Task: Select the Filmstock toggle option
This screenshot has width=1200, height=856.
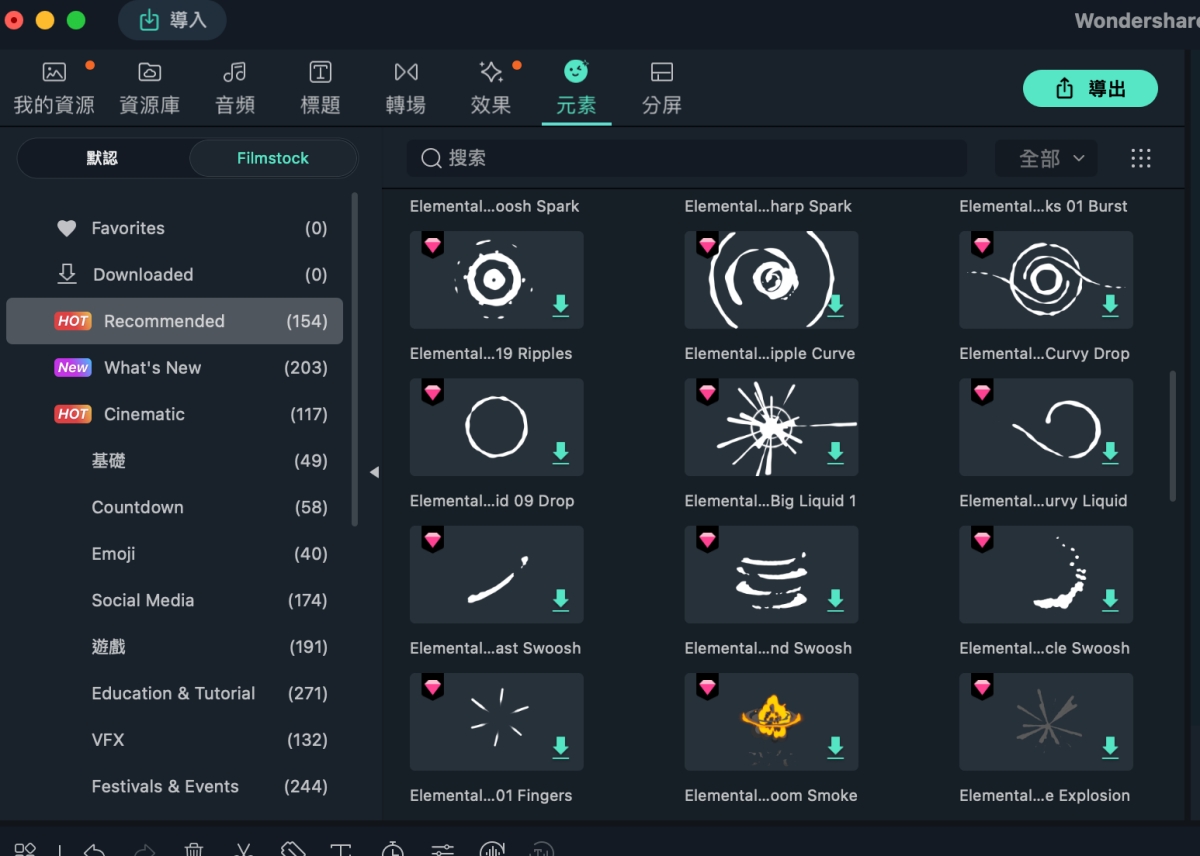Action: pyautogui.click(x=272, y=158)
